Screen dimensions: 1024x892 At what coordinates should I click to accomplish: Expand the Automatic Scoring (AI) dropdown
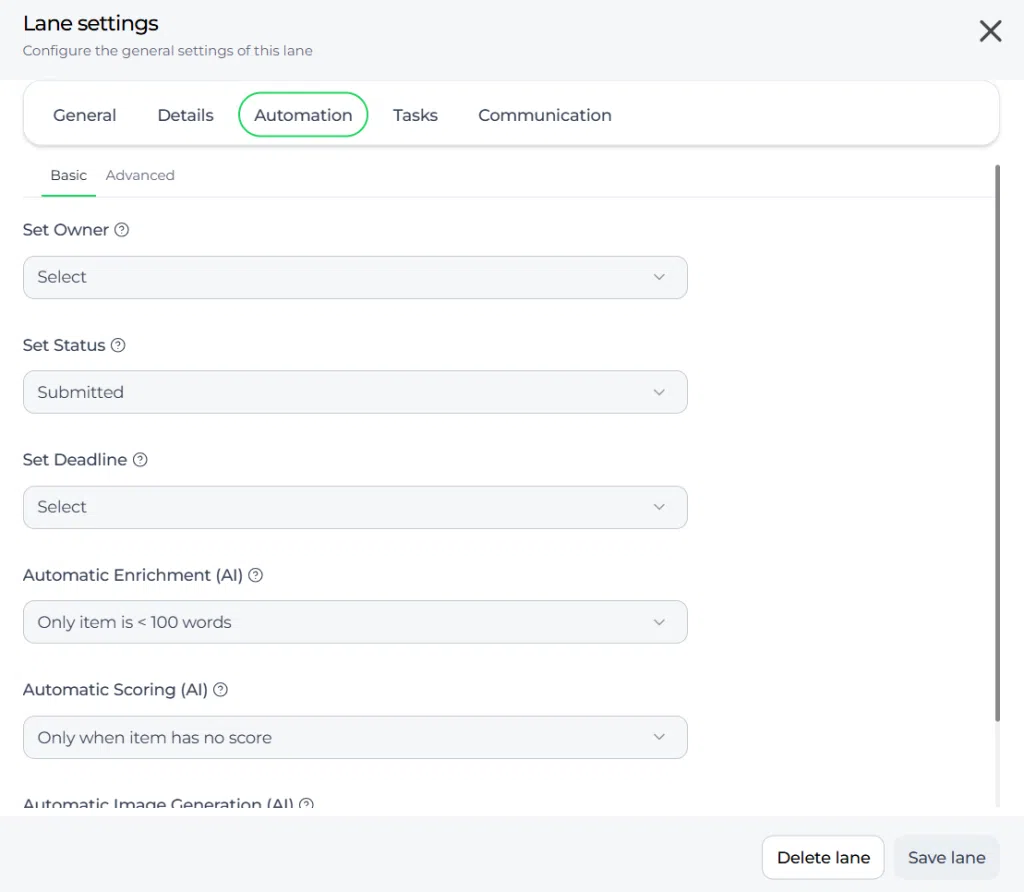355,737
